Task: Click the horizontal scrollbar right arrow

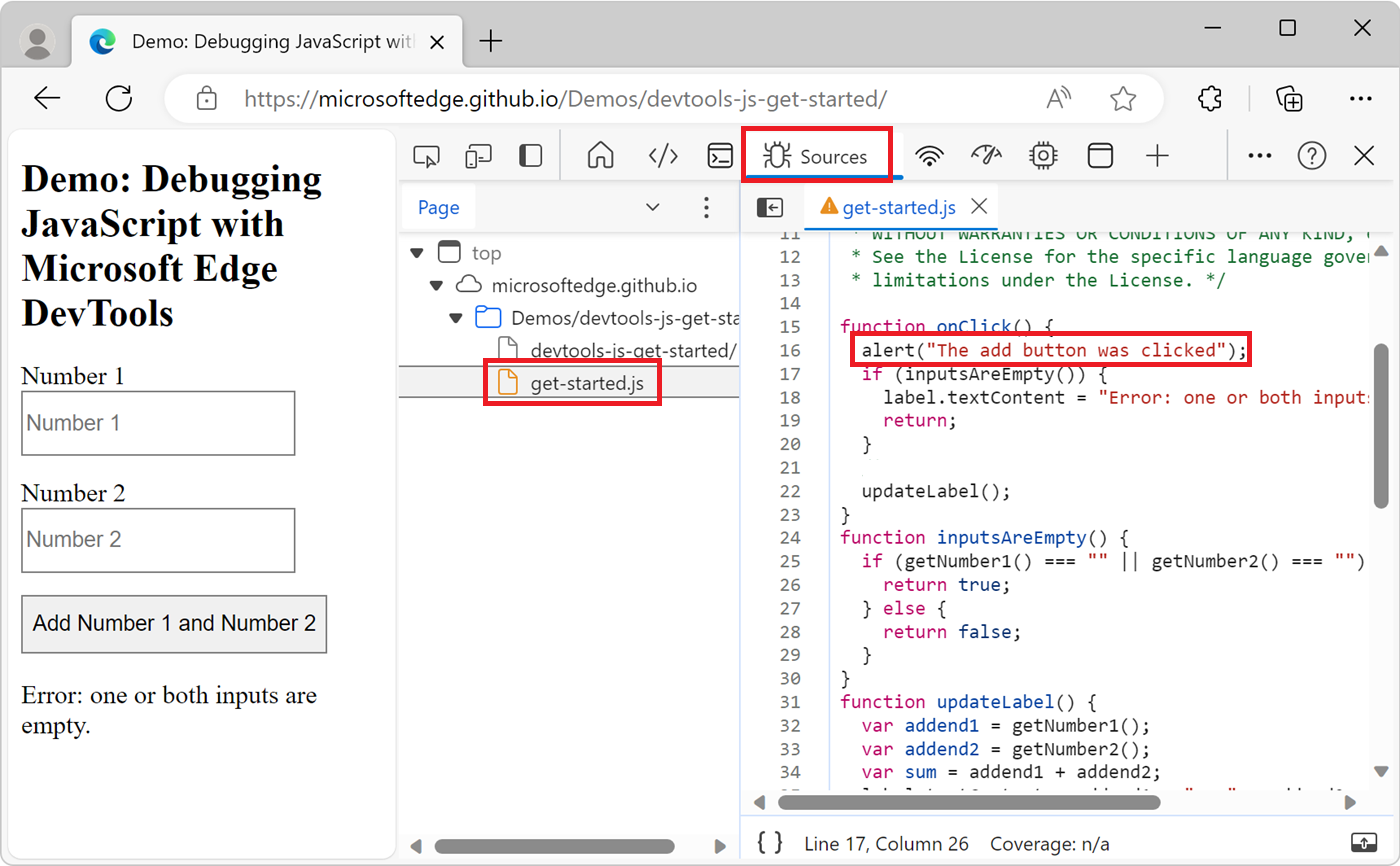Action: tap(1348, 801)
